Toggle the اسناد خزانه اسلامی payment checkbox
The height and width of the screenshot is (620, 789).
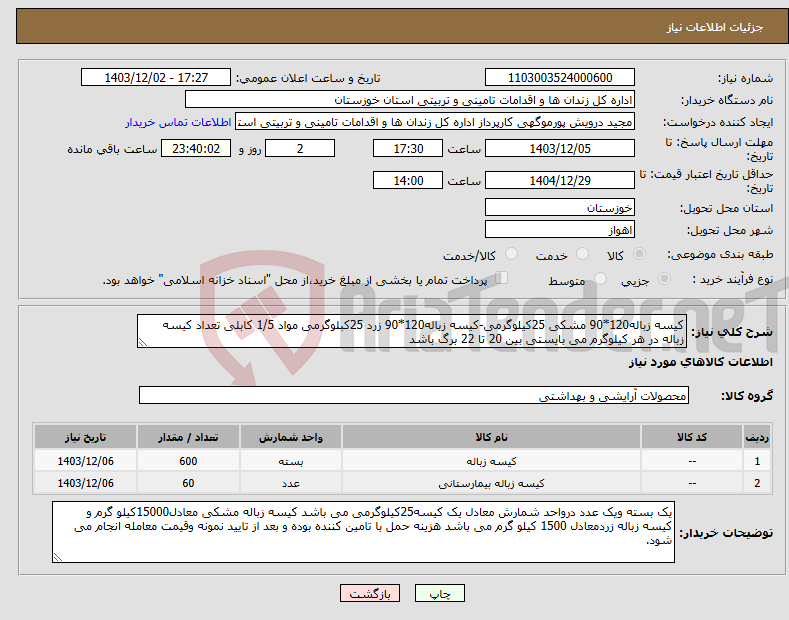(501, 278)
